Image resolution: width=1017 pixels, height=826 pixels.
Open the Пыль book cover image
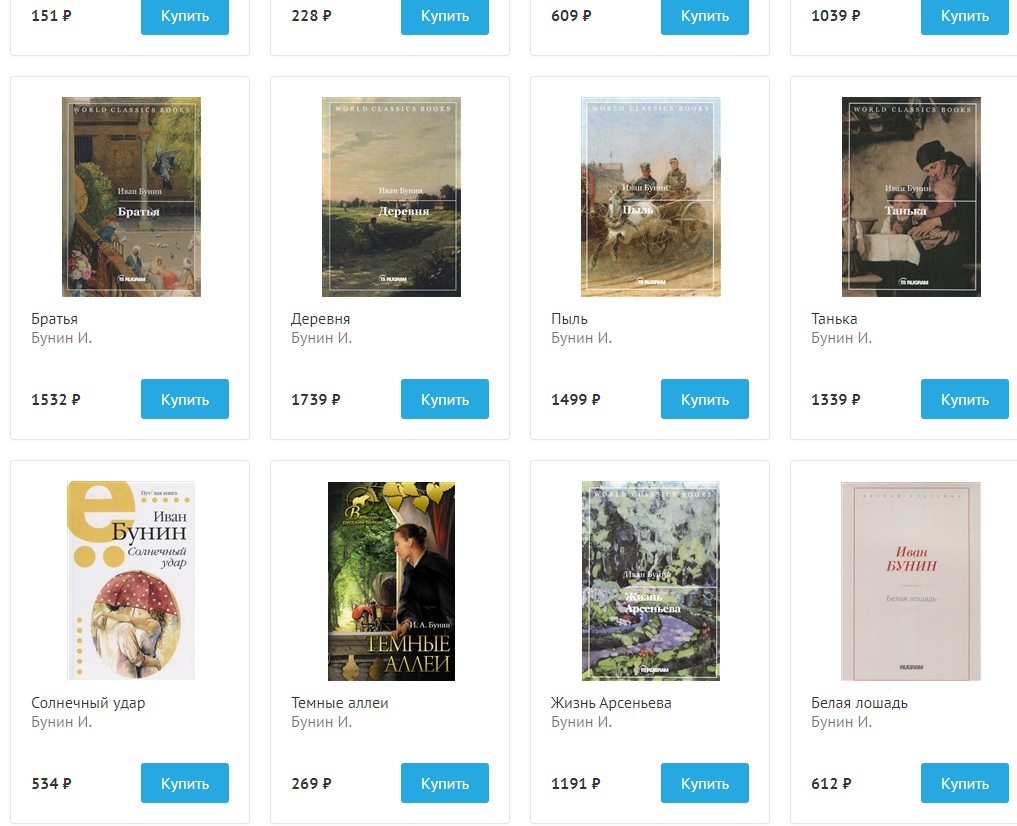pos(651,197)
